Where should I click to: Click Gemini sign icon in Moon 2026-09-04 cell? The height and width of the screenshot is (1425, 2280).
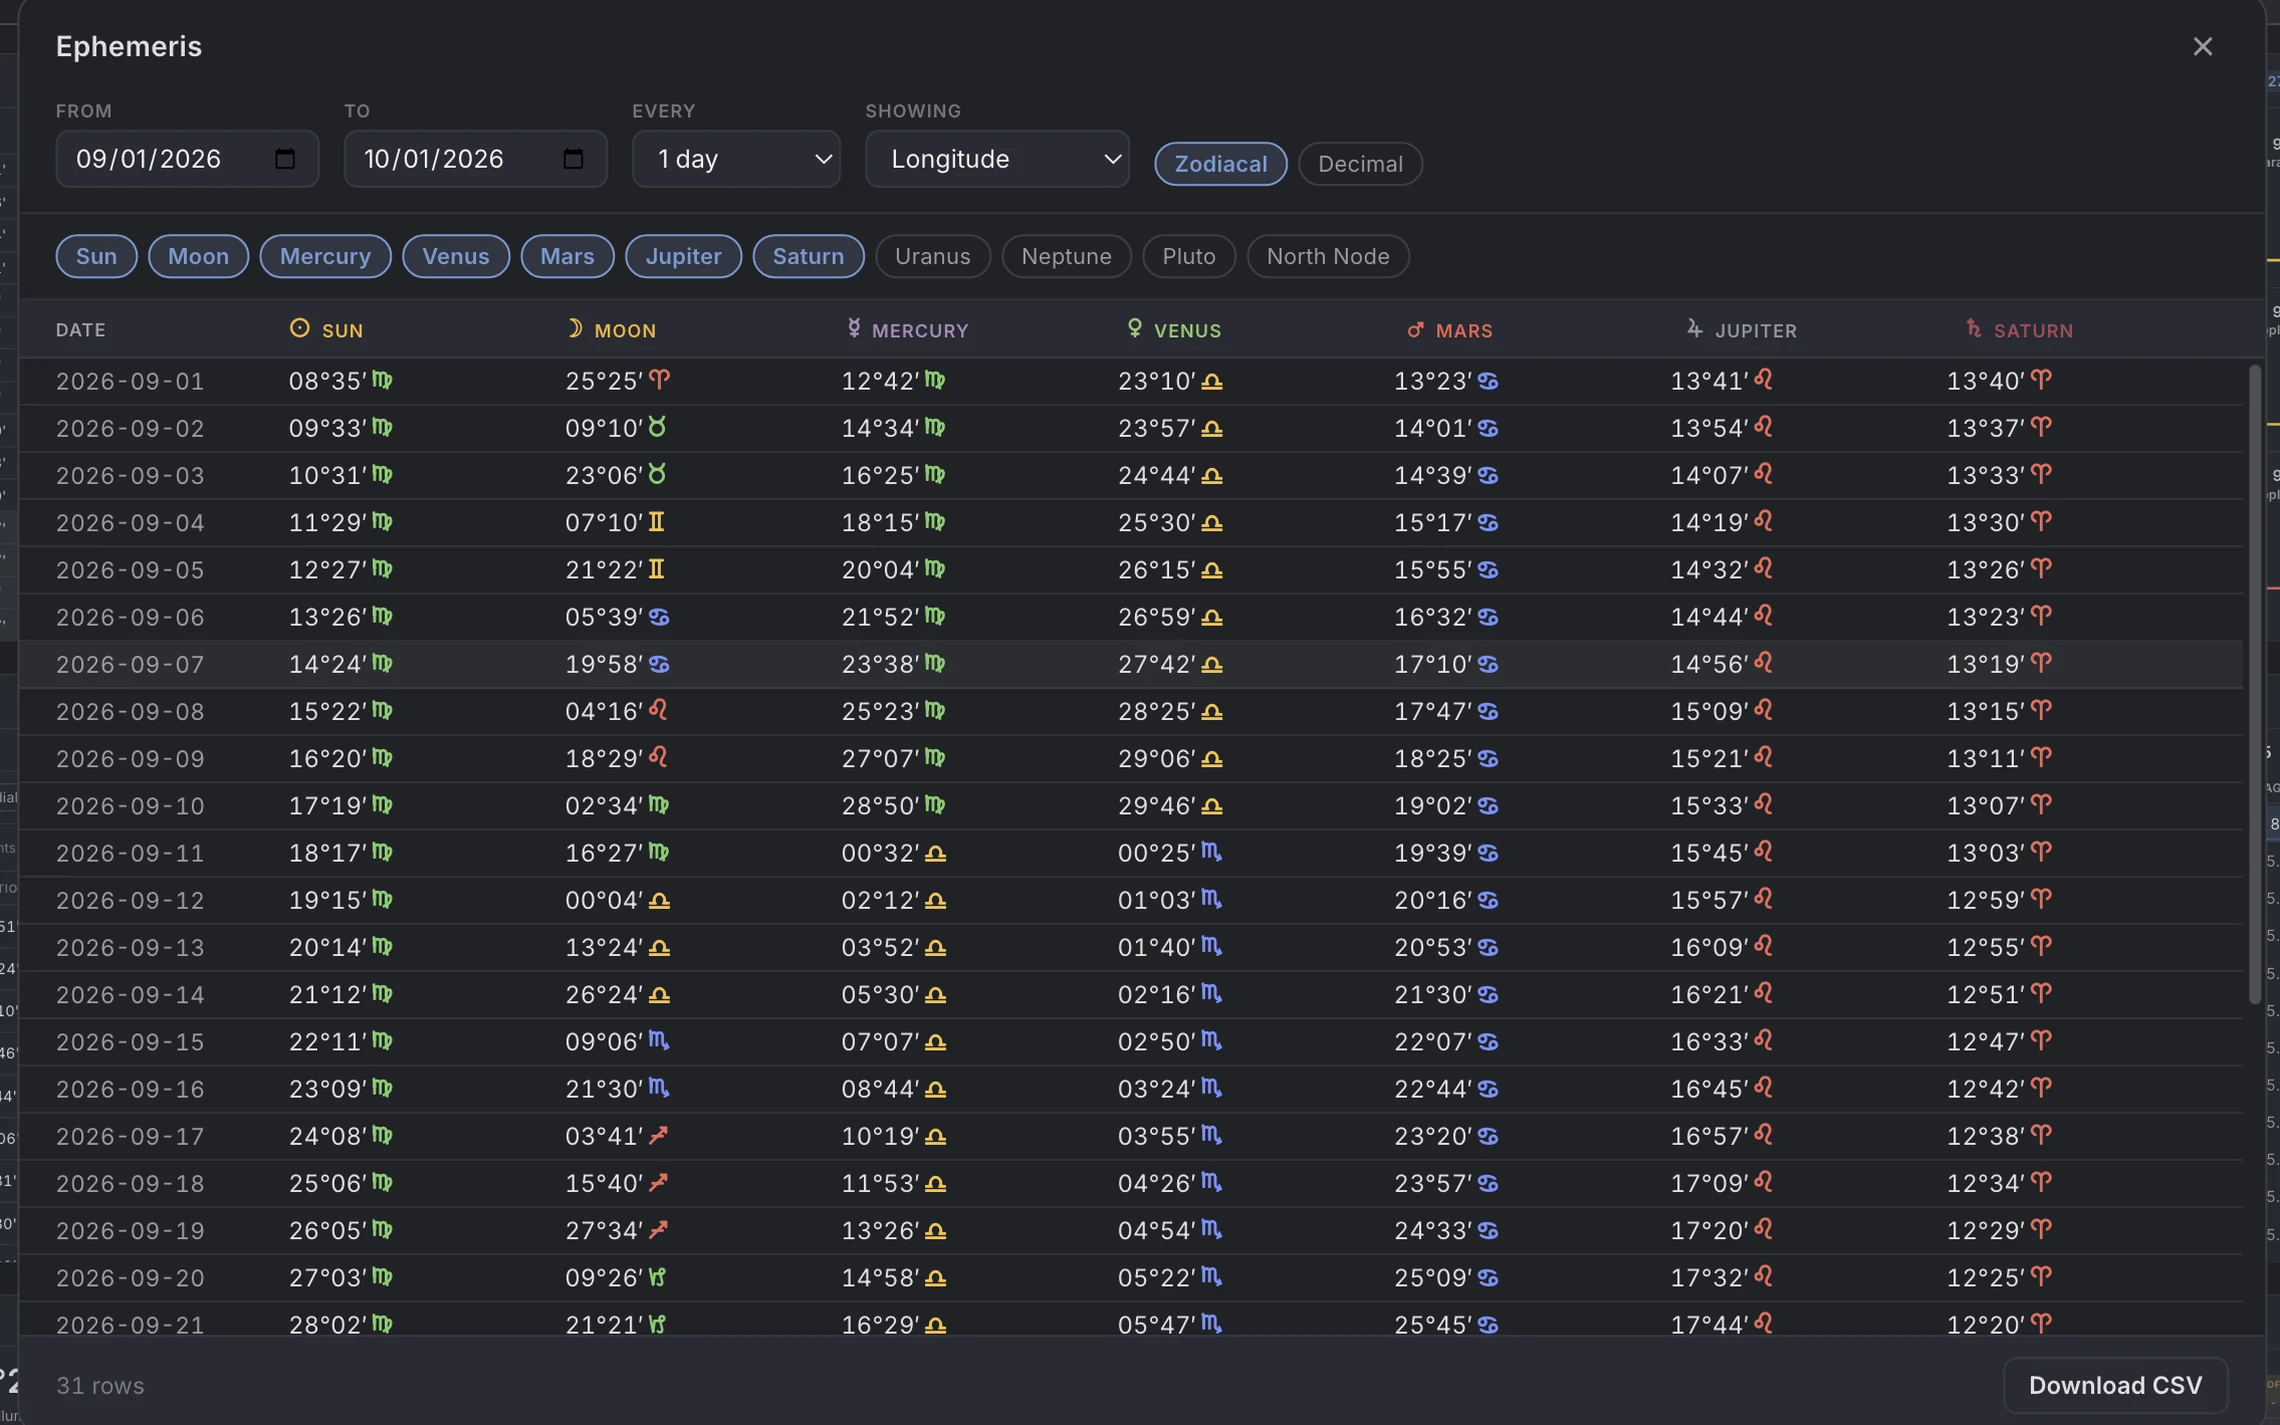[x=656, y=521]
